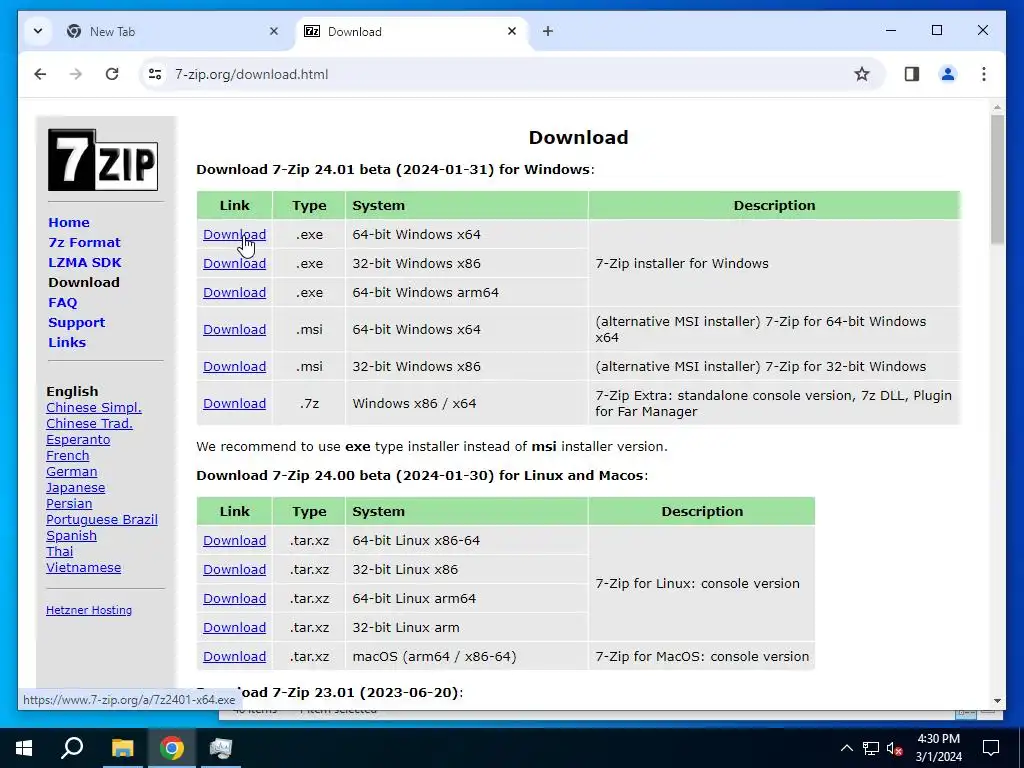Go back to previous page

click(x=40, y=74)
